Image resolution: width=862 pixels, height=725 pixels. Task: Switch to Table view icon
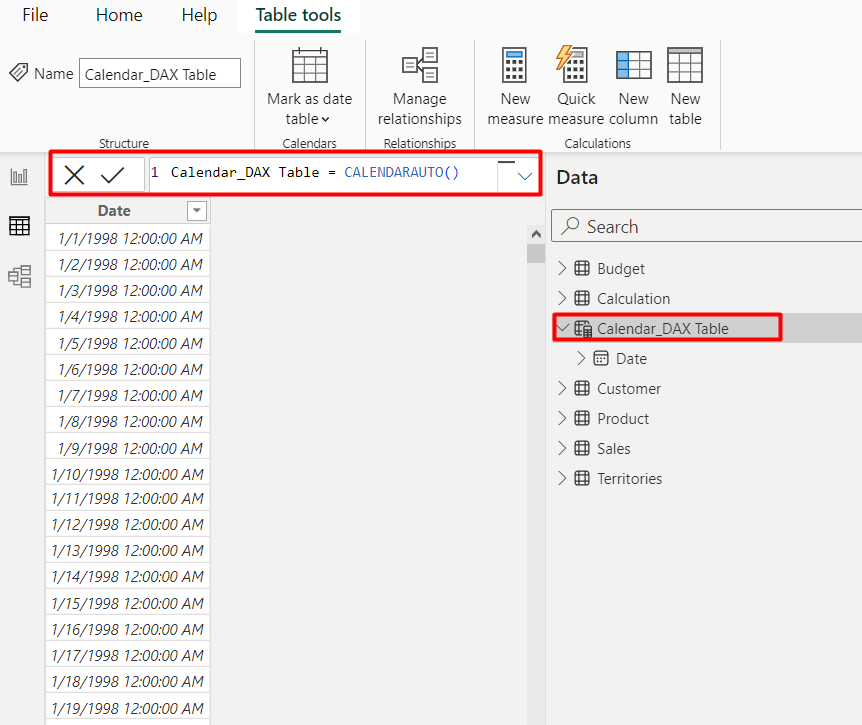(19, 225)
